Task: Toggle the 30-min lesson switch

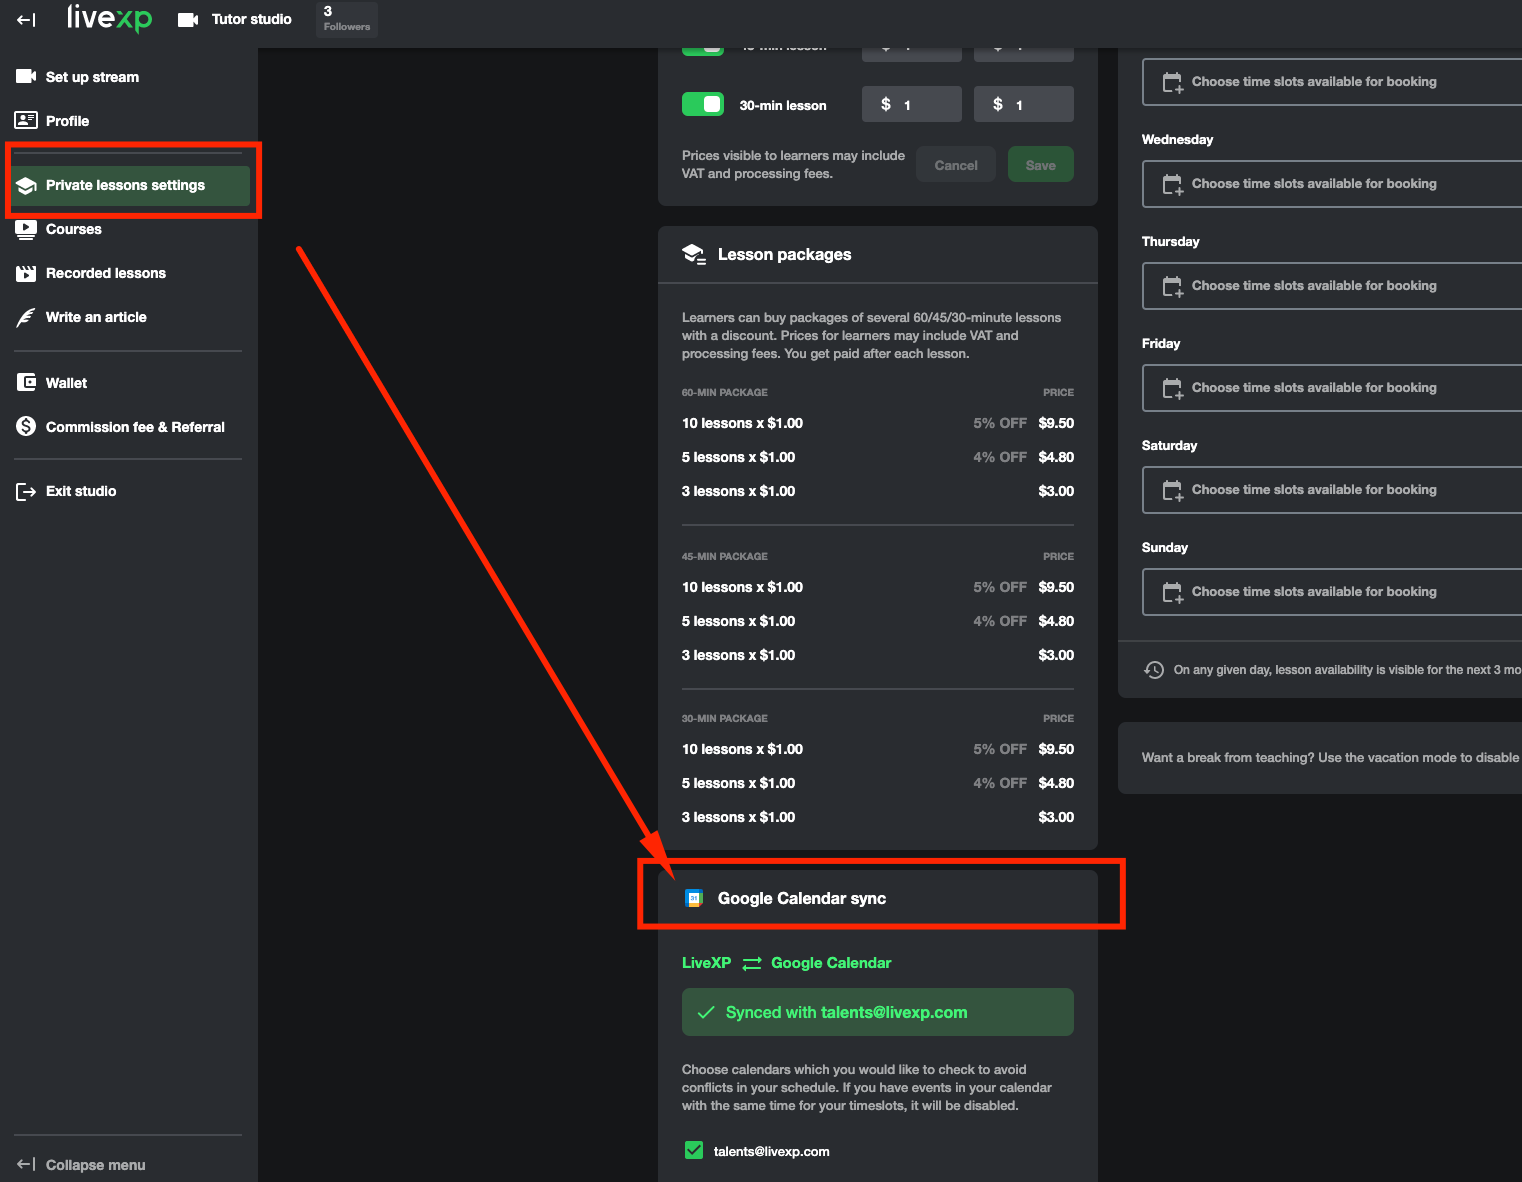Action: coord(703,105)
